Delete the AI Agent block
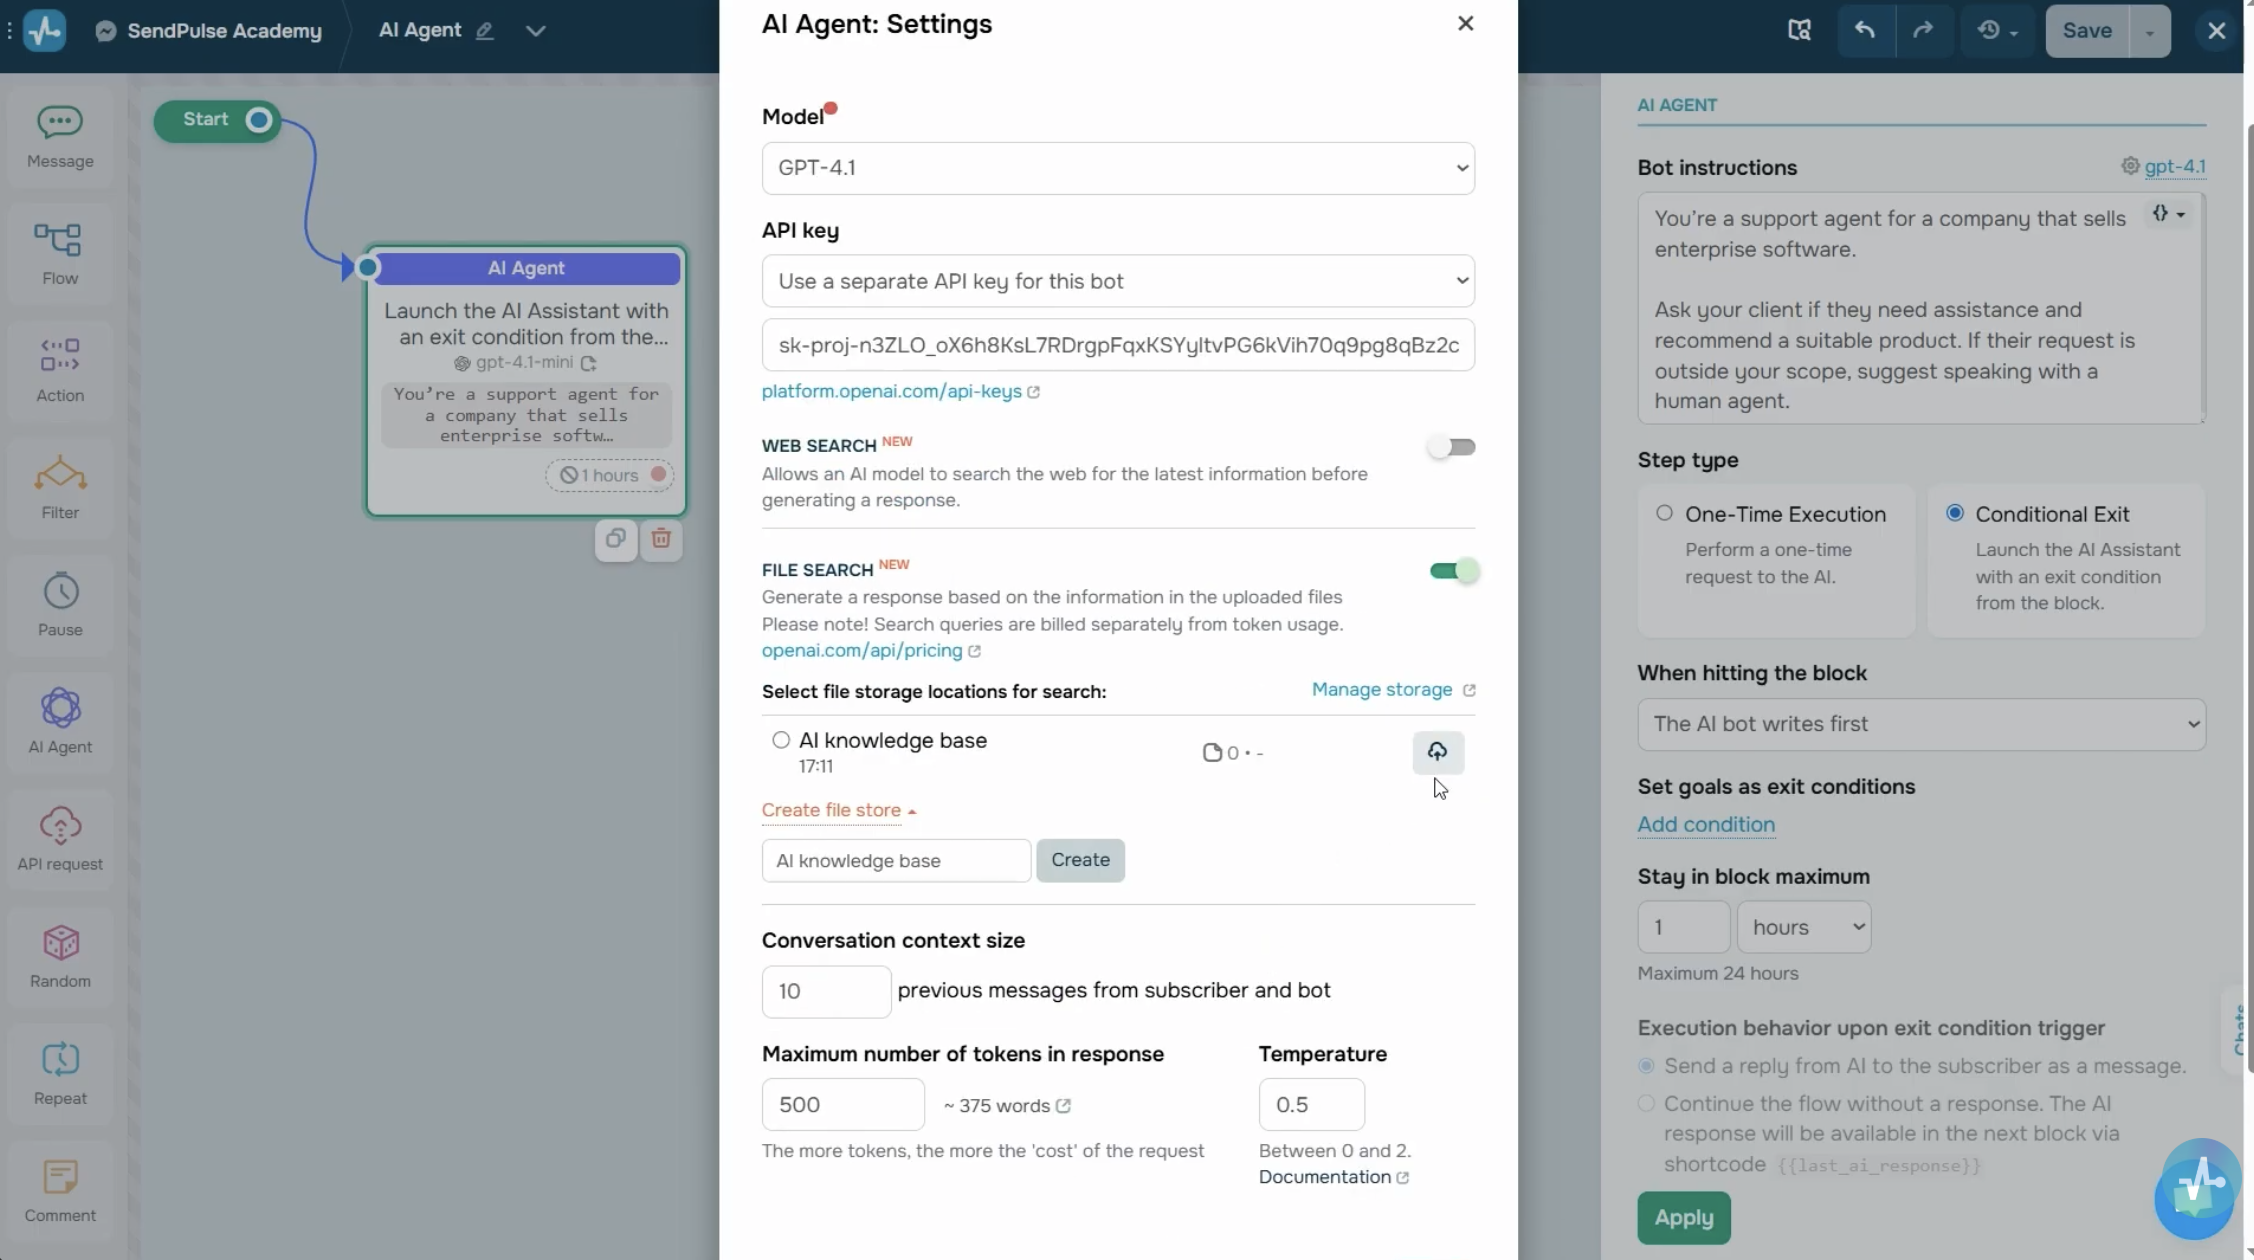 point(661,539)
